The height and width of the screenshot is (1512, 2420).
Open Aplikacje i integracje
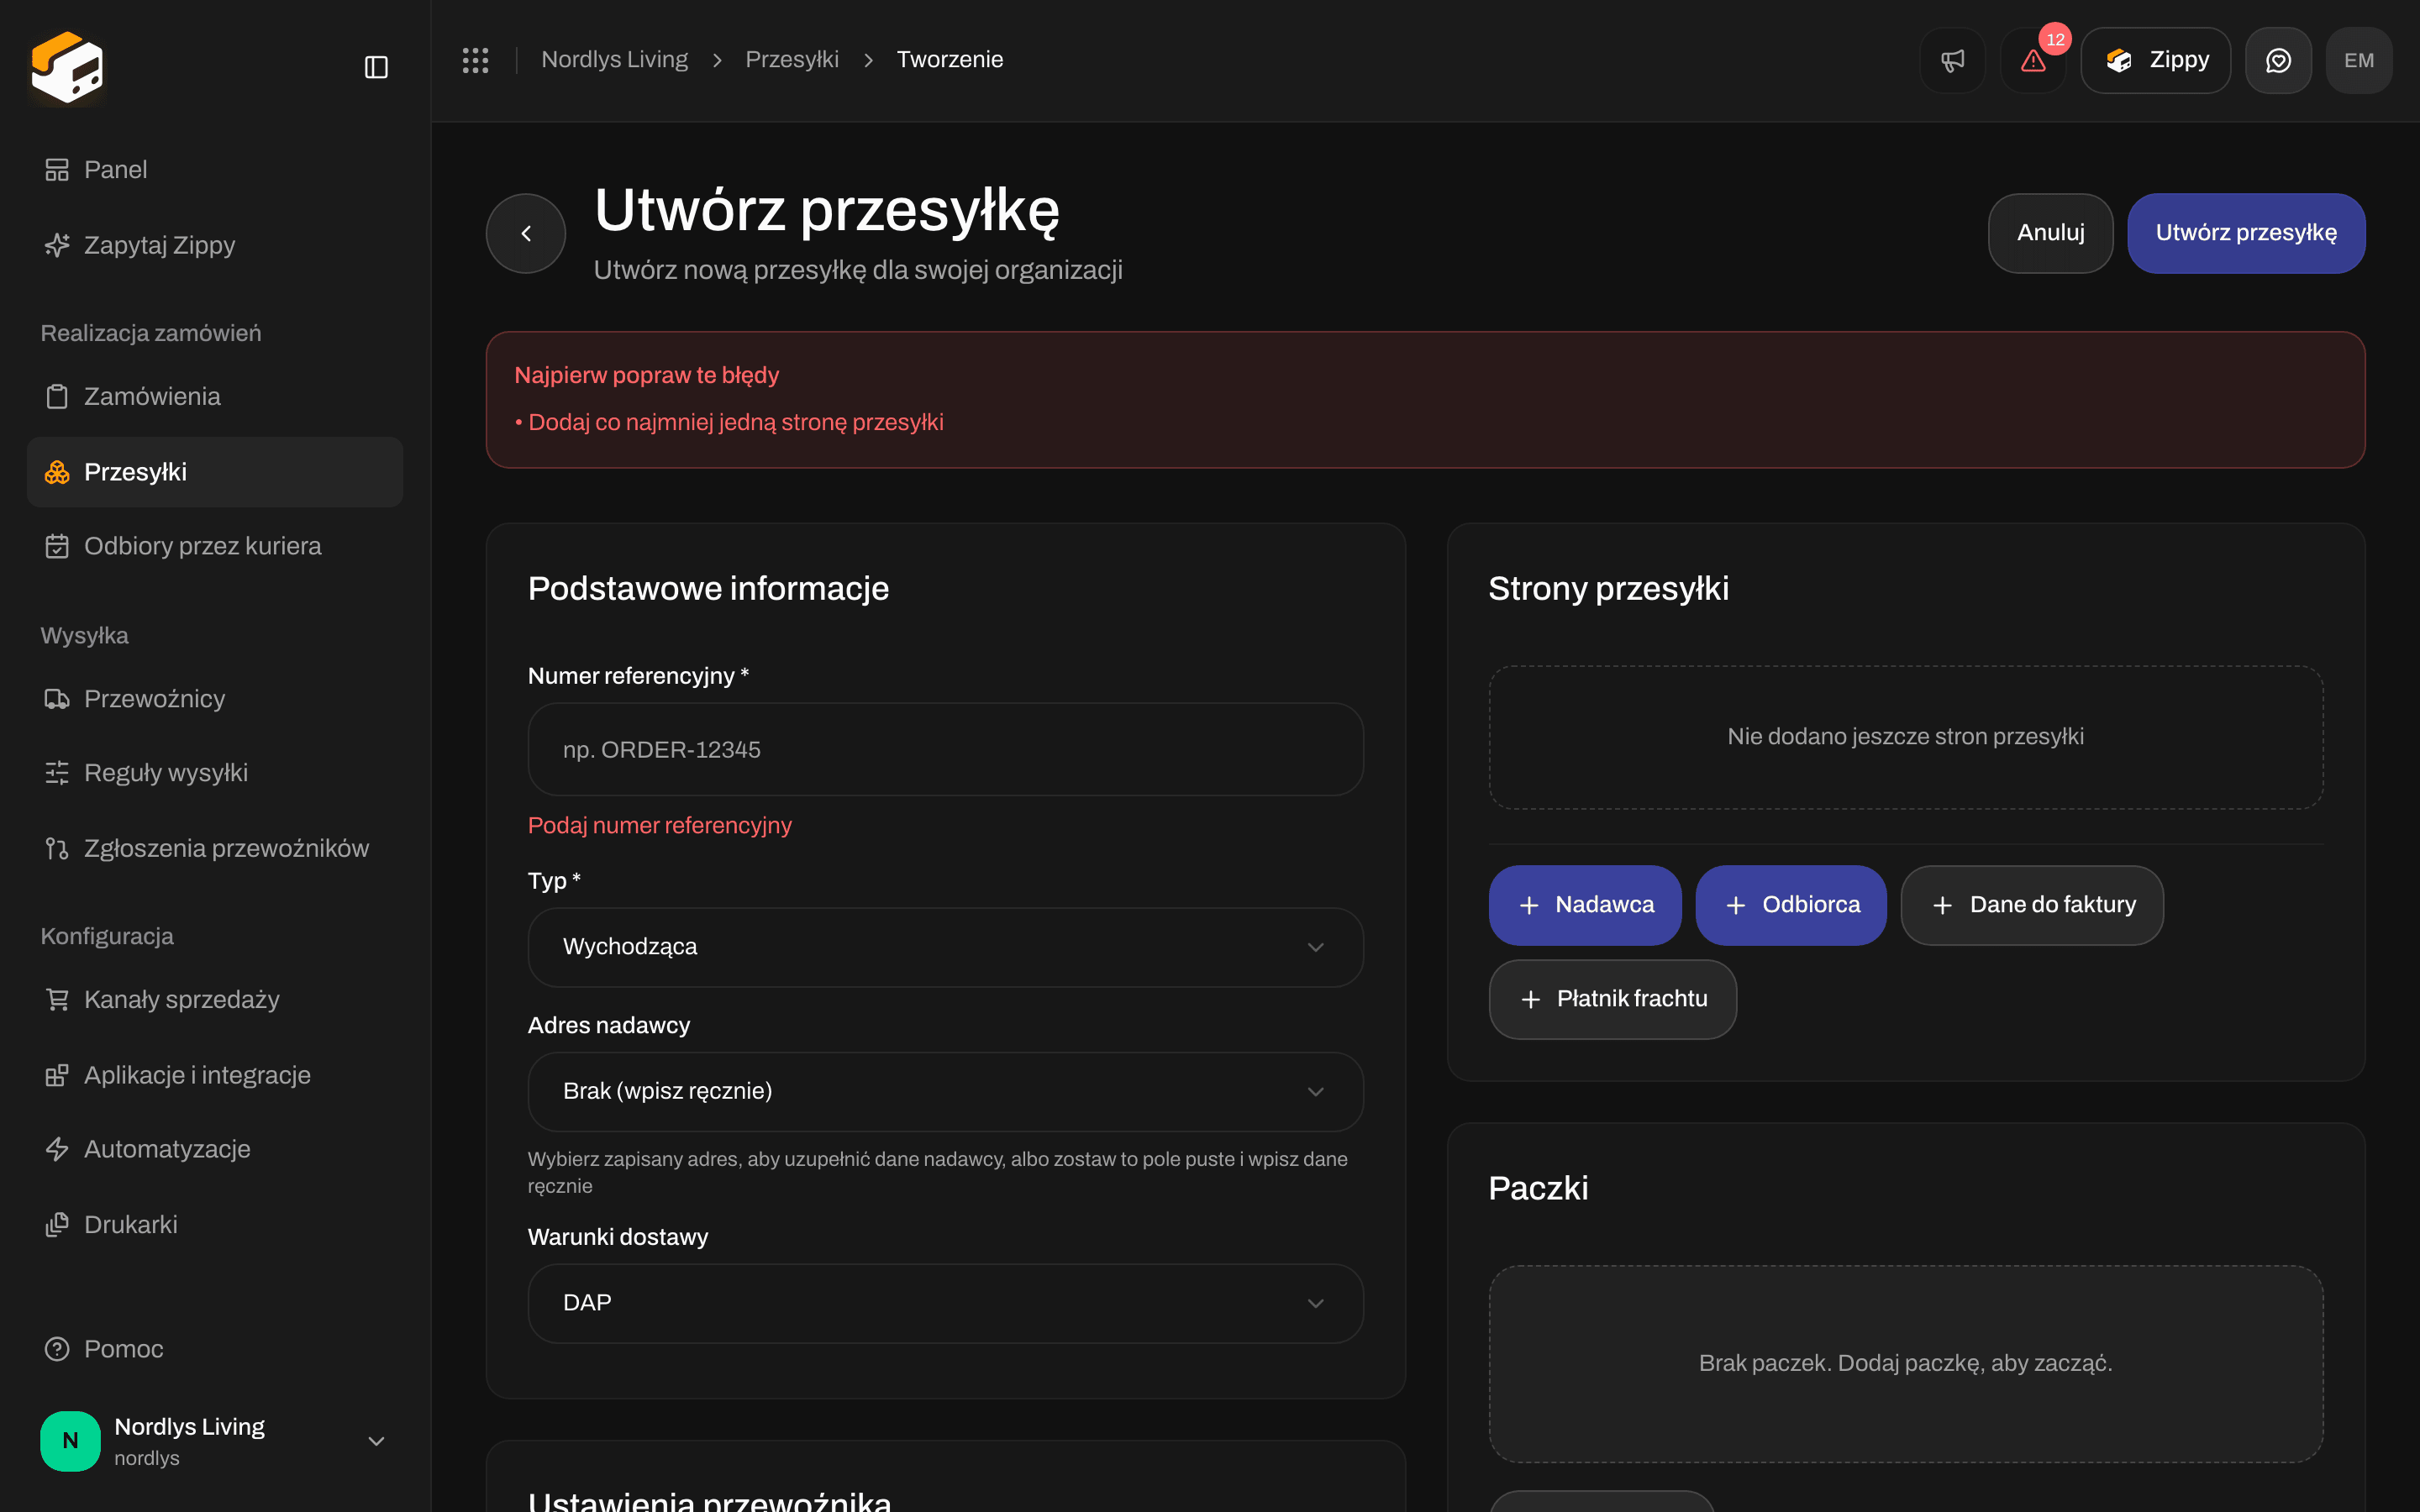(215, 1075)
